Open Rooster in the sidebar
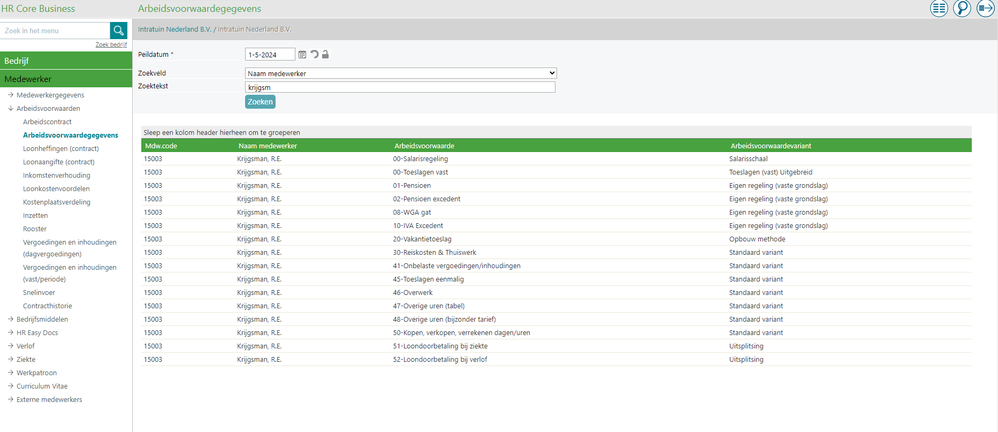This screenshot has height=432, width=998. coord(34,228)
